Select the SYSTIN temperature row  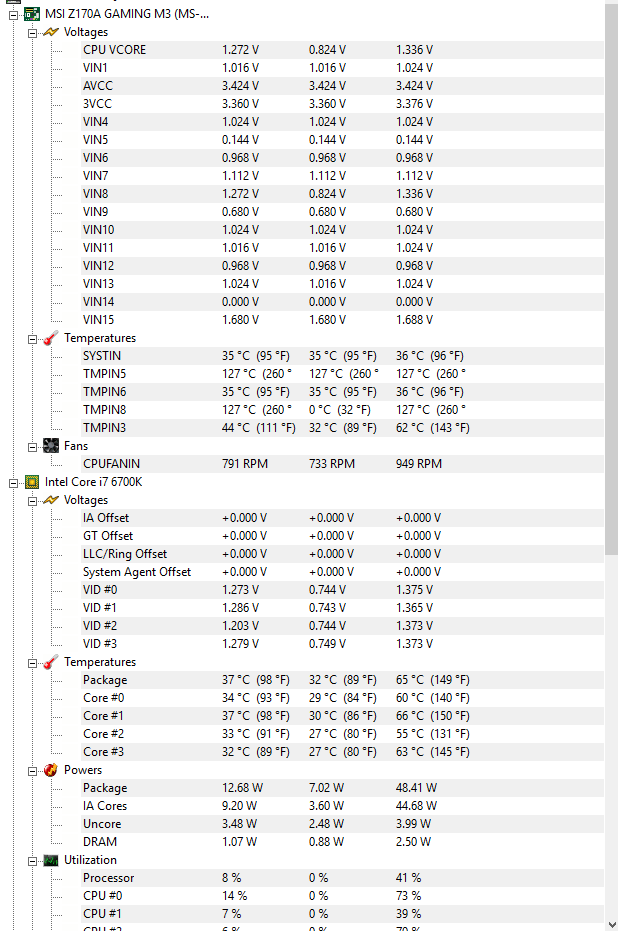(343, 356)
